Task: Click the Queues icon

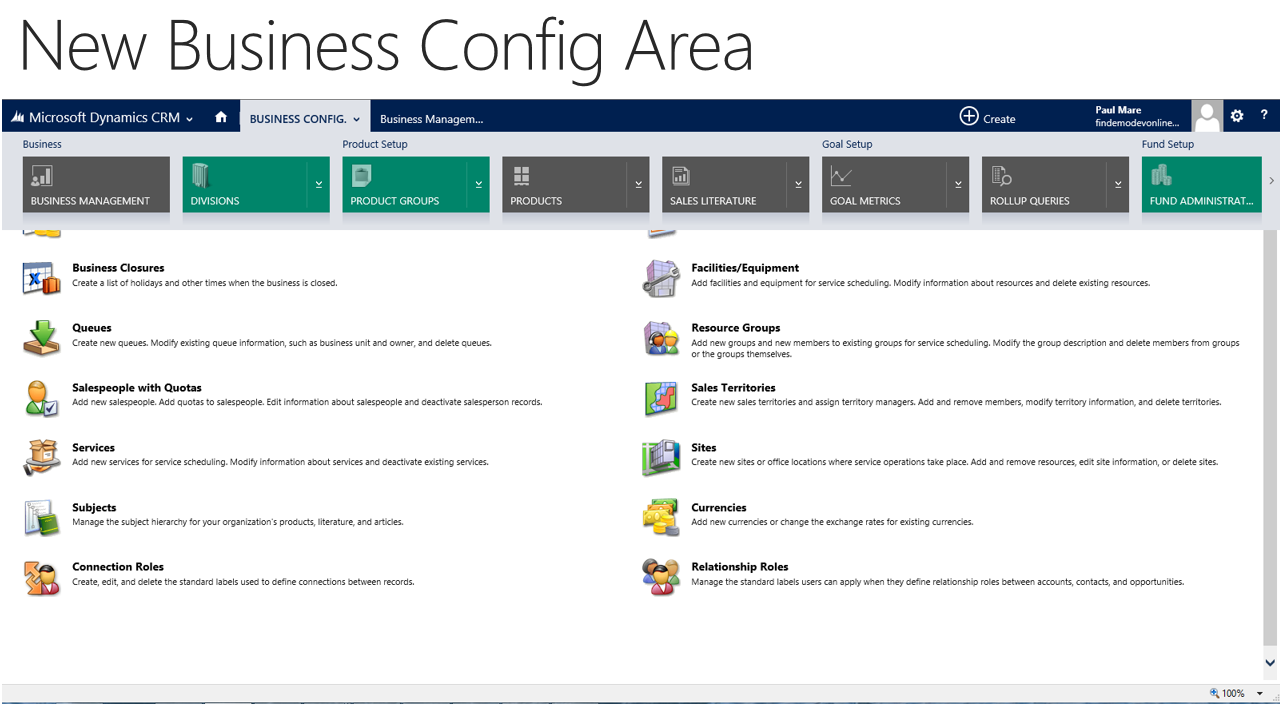Action: pyautogui.click(x=42, y=338)
